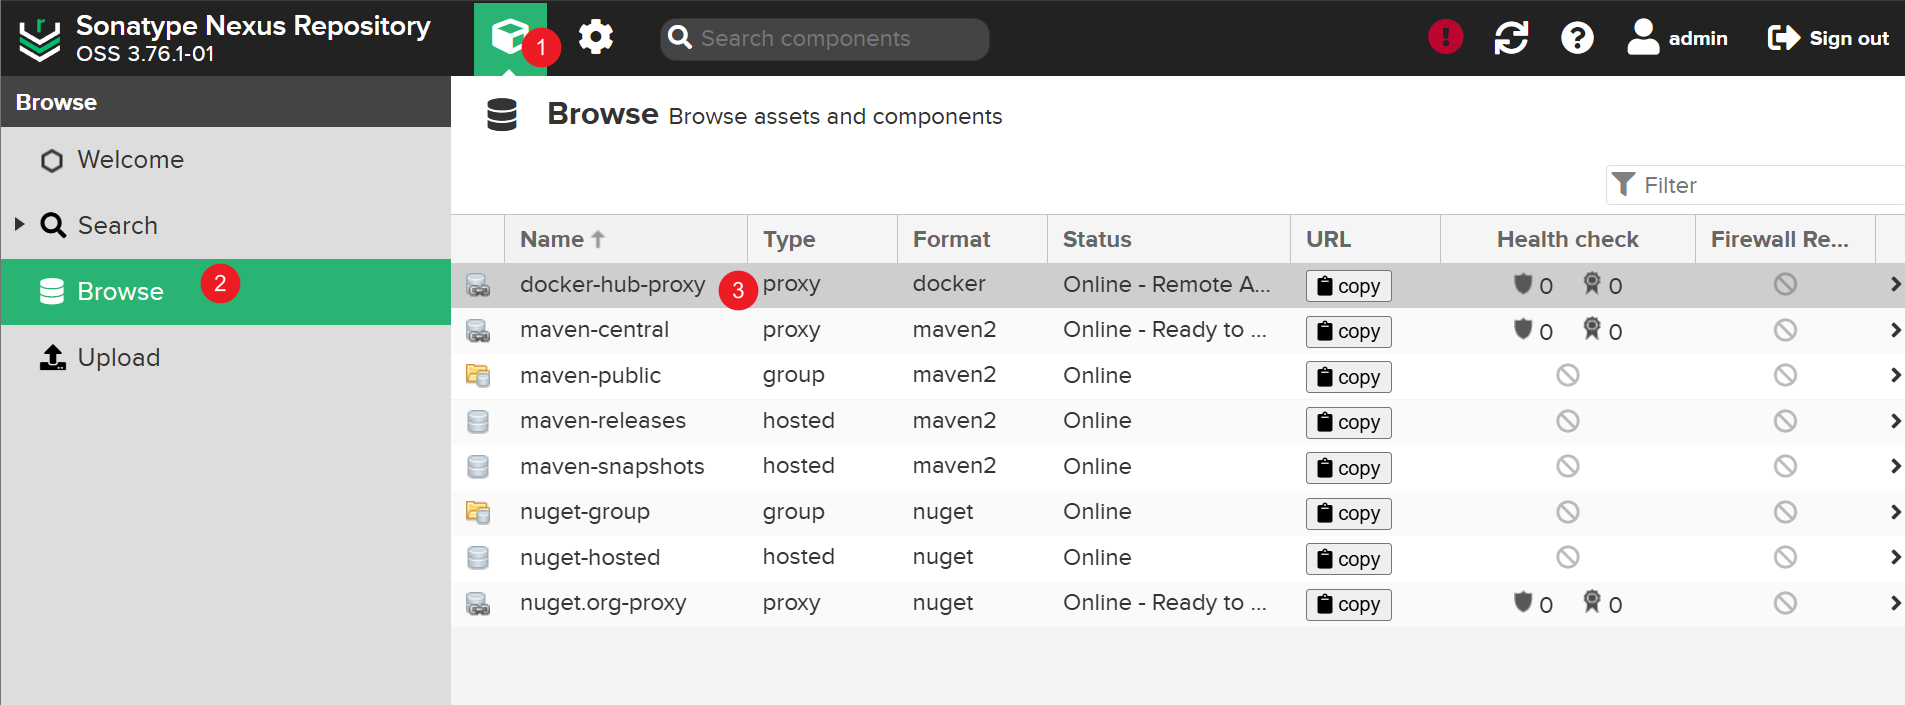The width and height of the screenshot is (1905, 705).
Task: Click the docker-hub-proxy health check shield
Action: coord(1523,284)
